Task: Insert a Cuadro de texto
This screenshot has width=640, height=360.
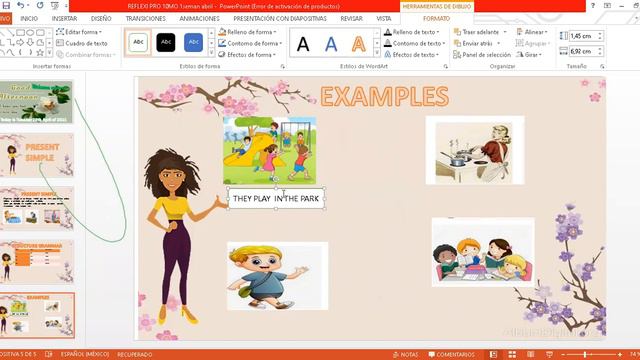Action: [x=82, y=43]
